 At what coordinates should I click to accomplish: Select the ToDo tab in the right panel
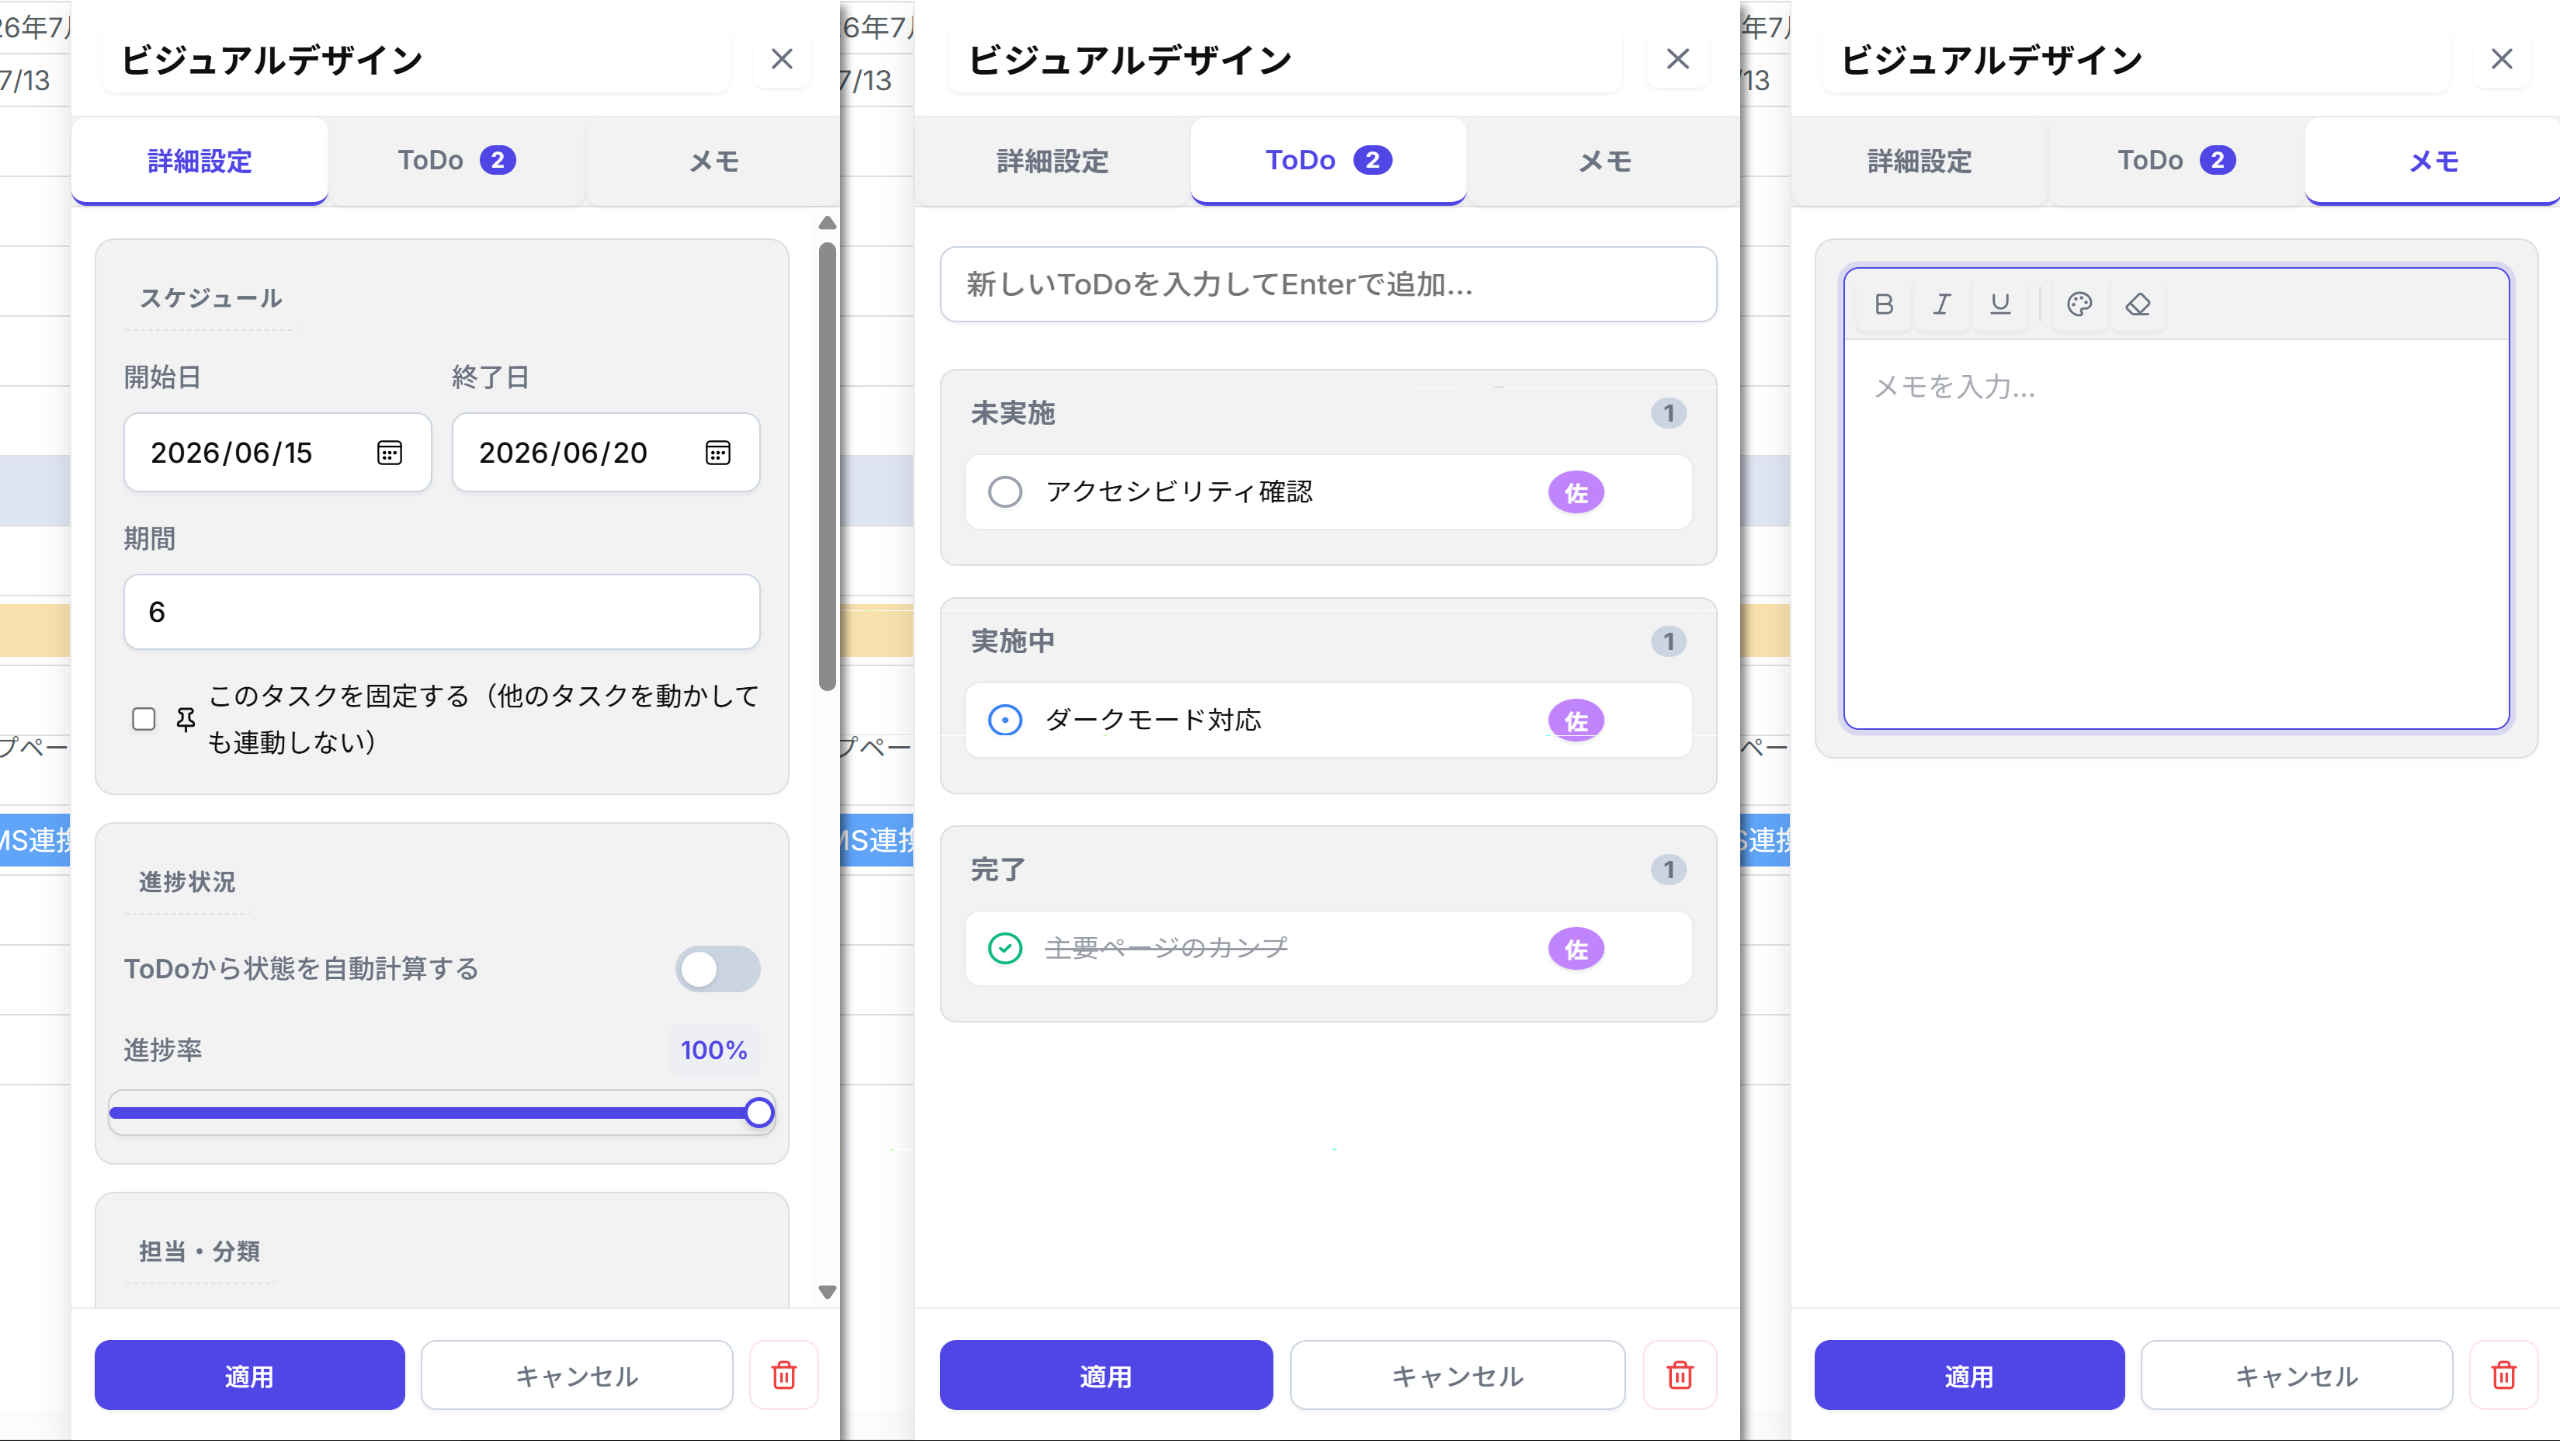(x=2176, y=161)
